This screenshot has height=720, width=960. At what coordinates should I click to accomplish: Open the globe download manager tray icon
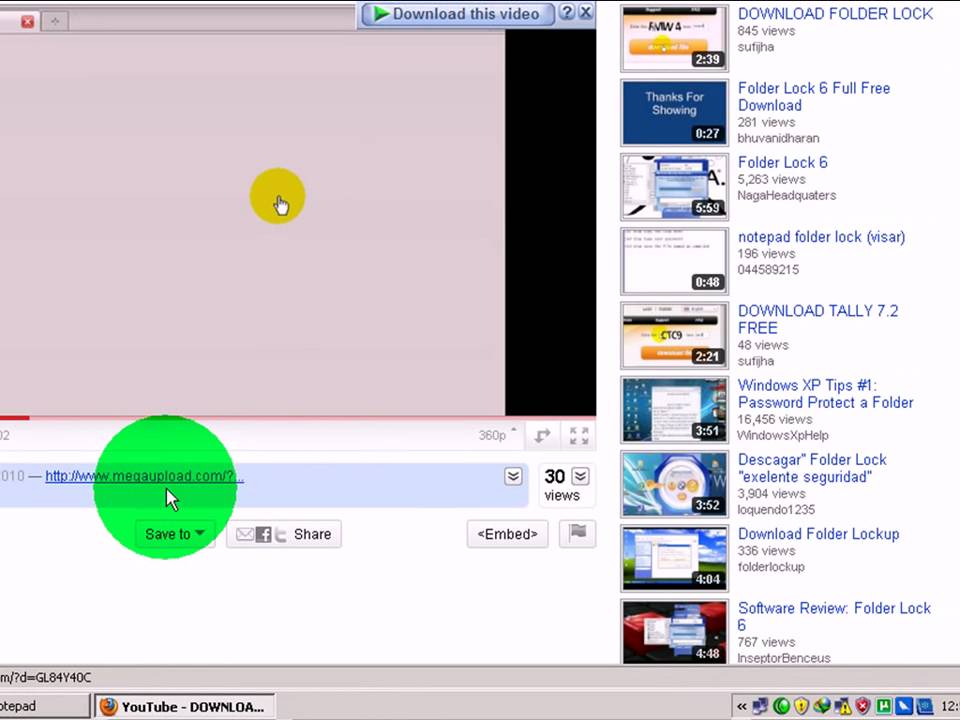click(x=822, y=707)
